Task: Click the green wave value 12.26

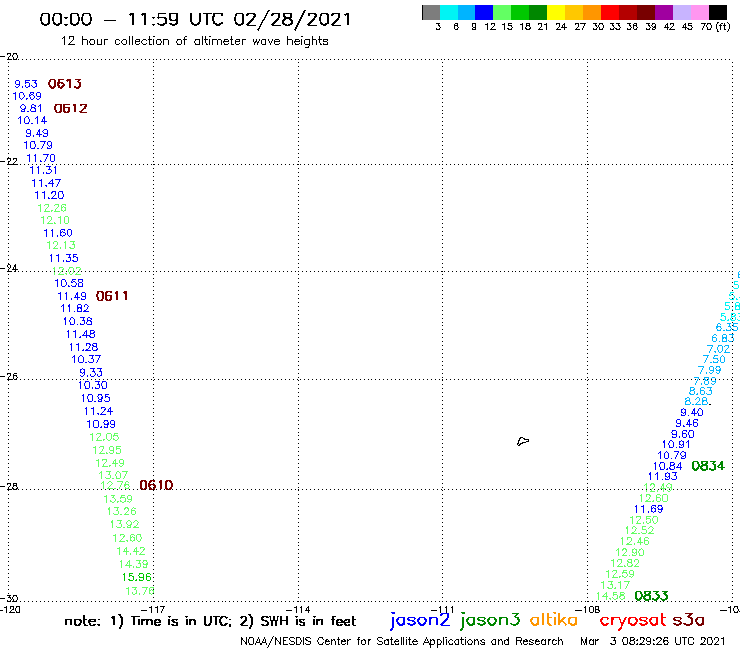Action: click(x=52, y=208)
